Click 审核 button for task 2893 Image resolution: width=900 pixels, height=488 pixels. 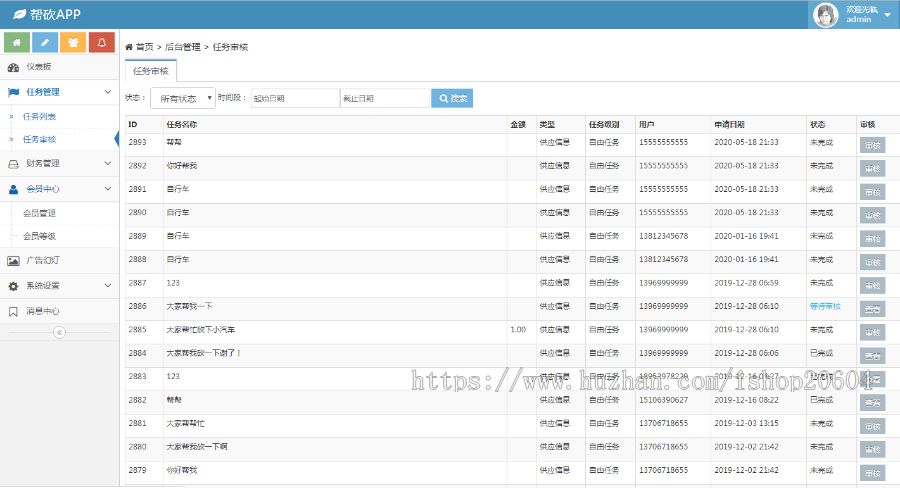point(872,145)
